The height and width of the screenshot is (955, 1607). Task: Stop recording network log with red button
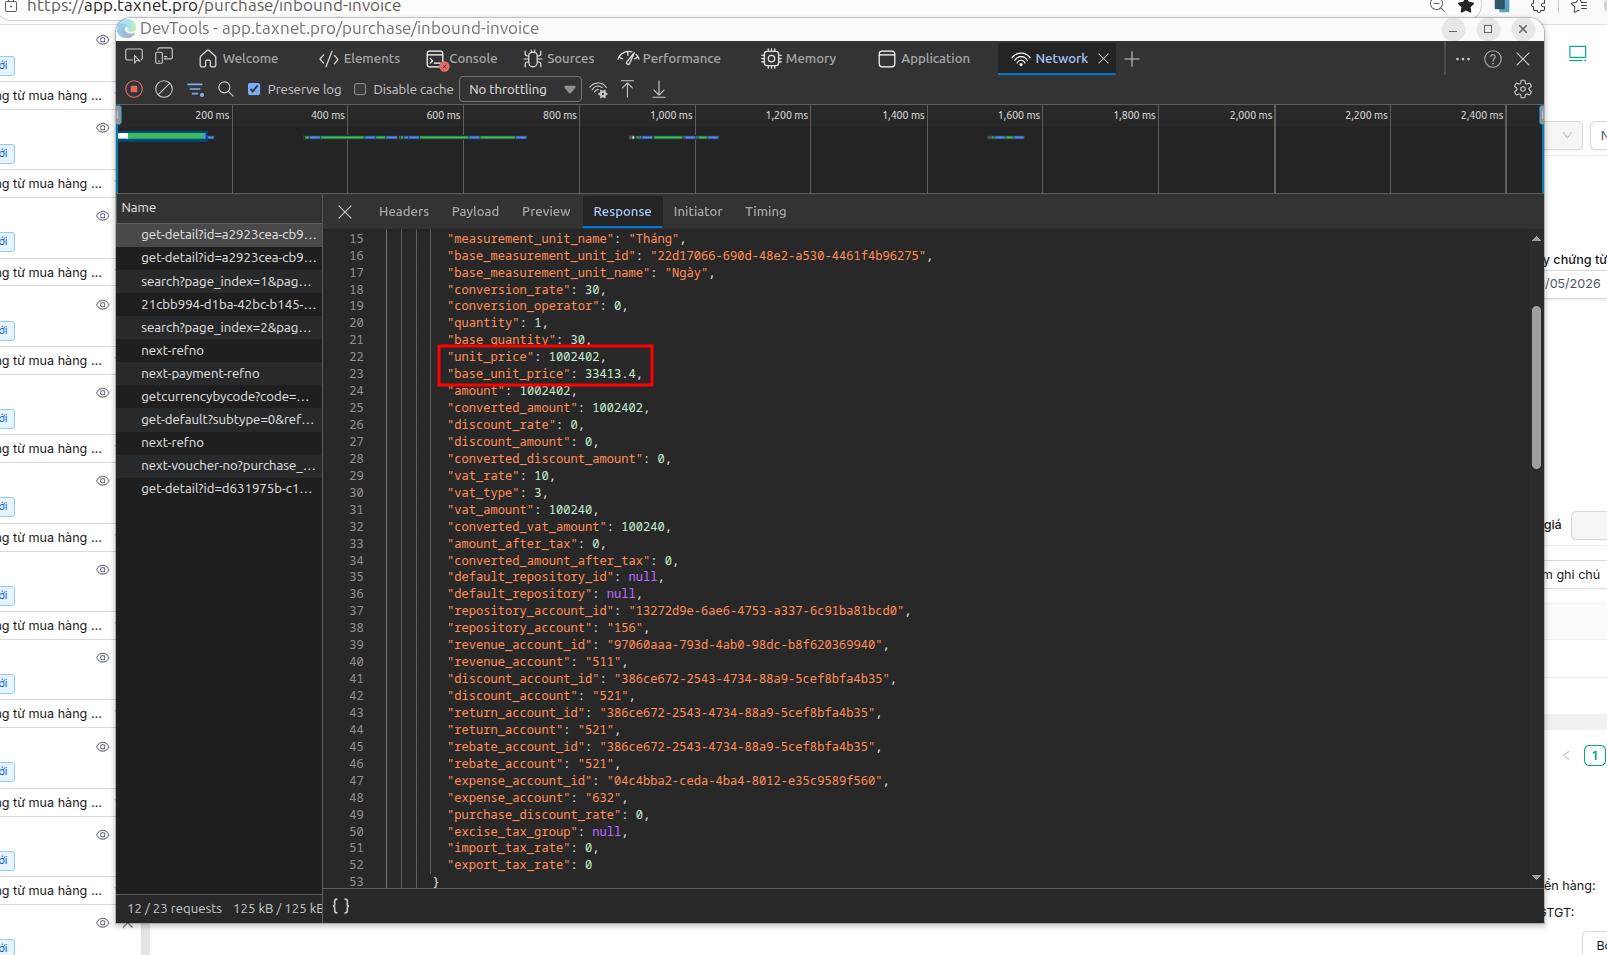coord(134,89)
